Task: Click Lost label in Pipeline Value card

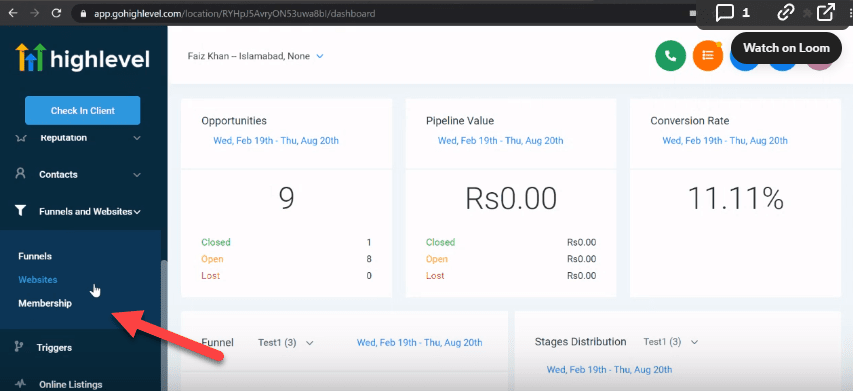Action: [x=435, y=276]
